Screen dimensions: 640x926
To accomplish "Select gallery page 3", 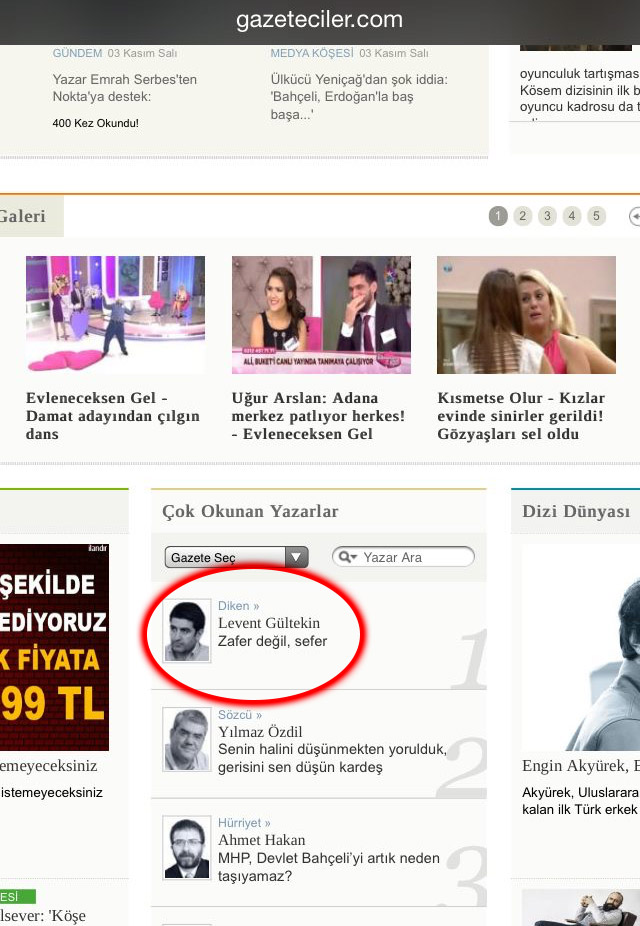I will tap(547, 216).
